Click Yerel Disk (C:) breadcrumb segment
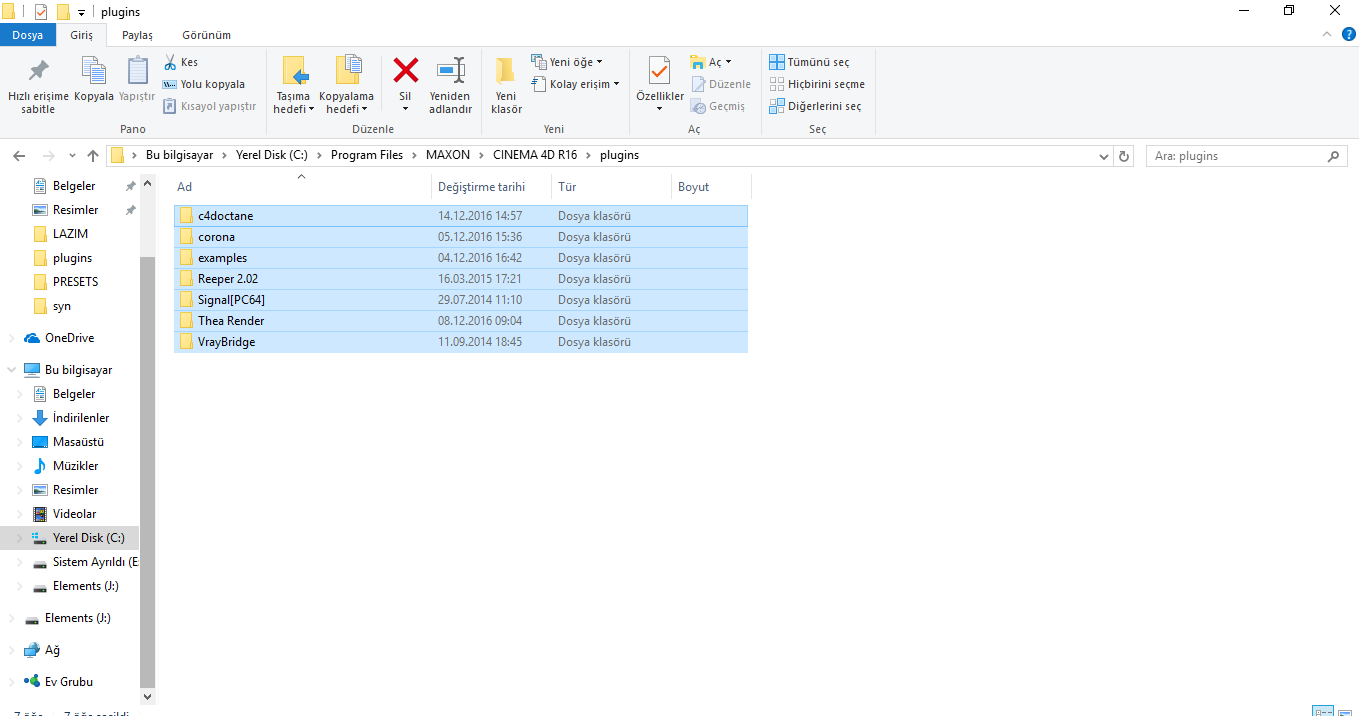The height and width of the screenshot is (716, 1359). (x=272, y=155)
